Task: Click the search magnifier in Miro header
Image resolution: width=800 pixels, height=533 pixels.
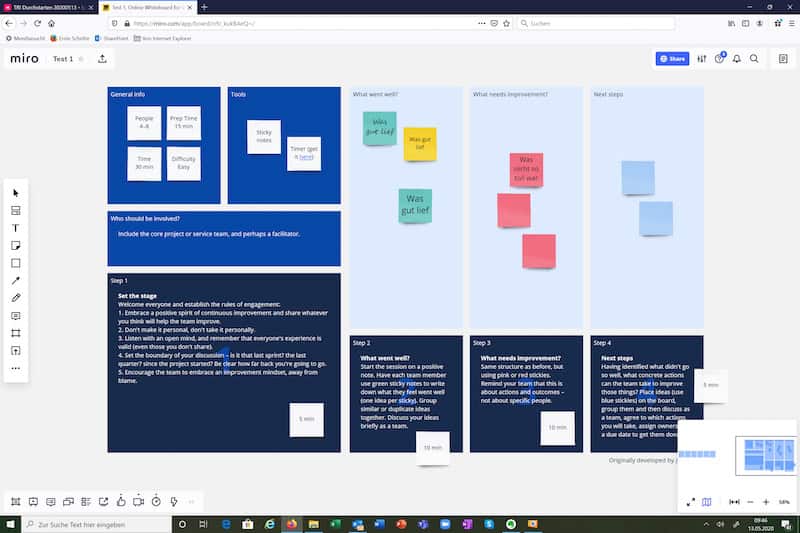Action: tap(754, 59)
